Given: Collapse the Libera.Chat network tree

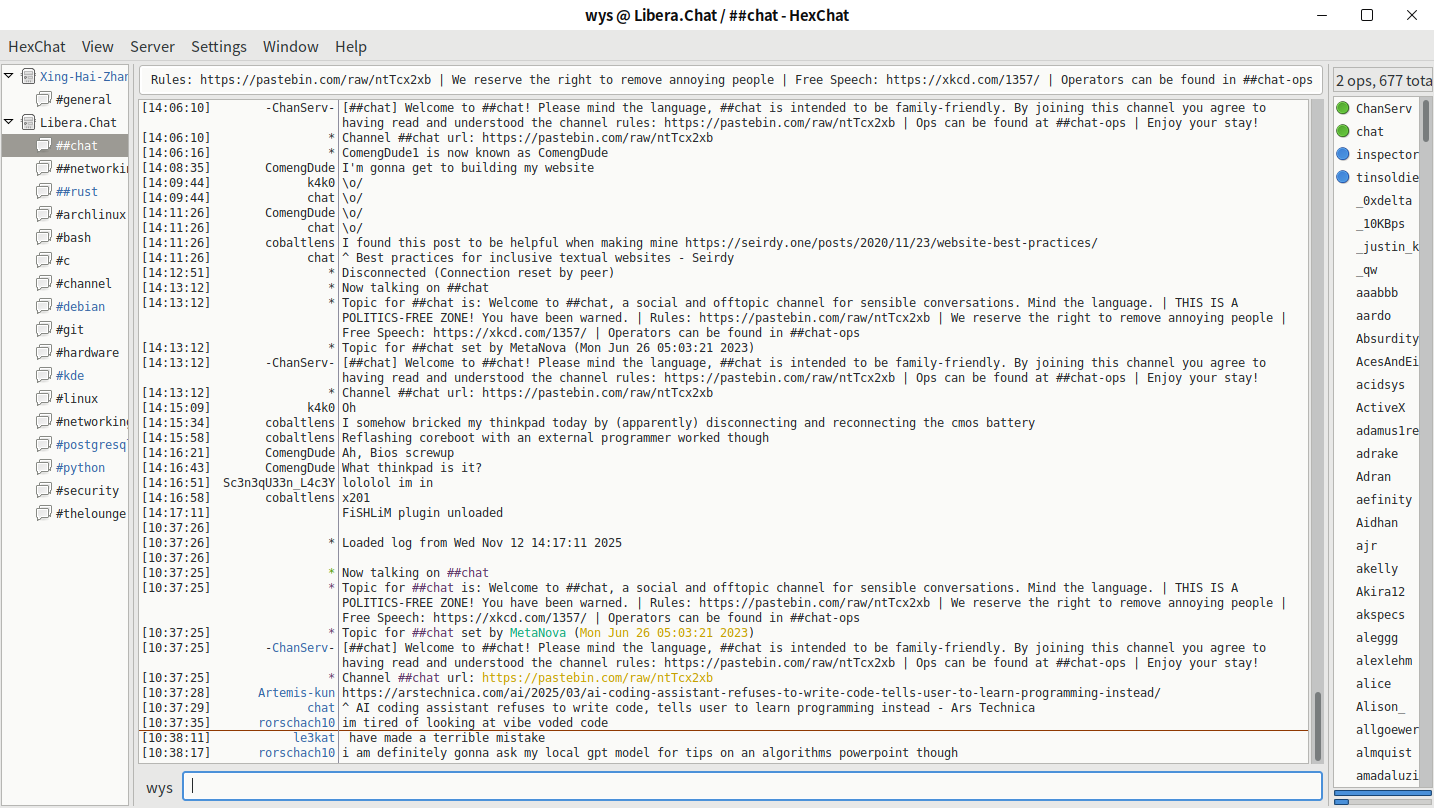Looking at the screenshot, I should point(9,122).
